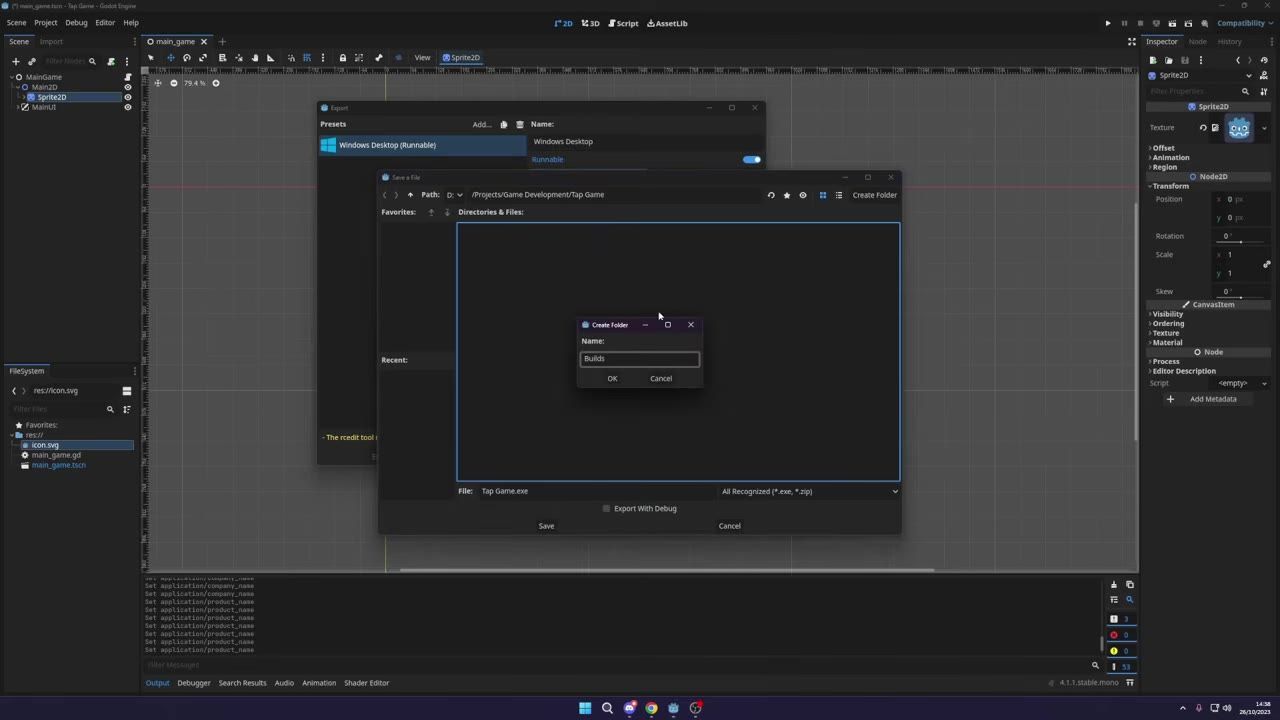
Task: Click Add... preset button
Action: 482,124
